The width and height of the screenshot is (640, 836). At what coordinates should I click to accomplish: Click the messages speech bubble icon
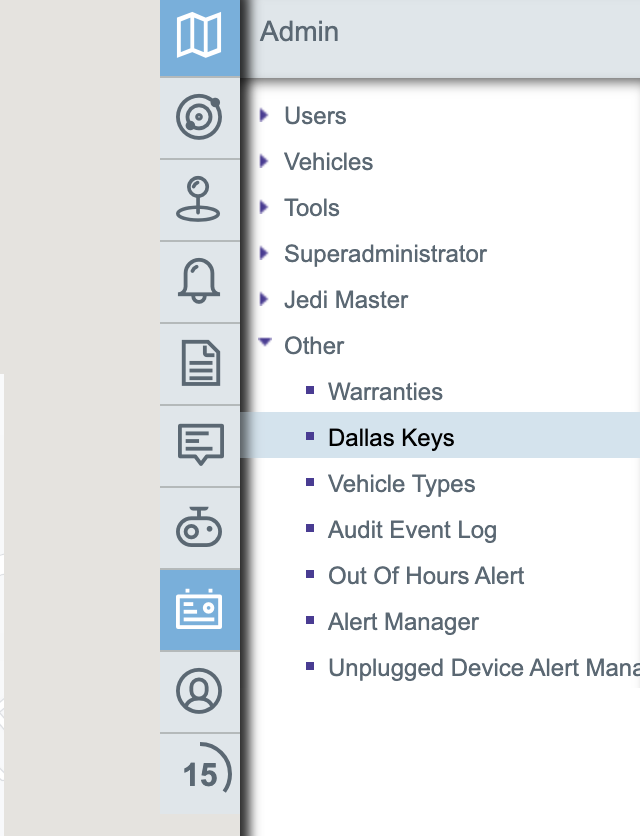point(199,446)
